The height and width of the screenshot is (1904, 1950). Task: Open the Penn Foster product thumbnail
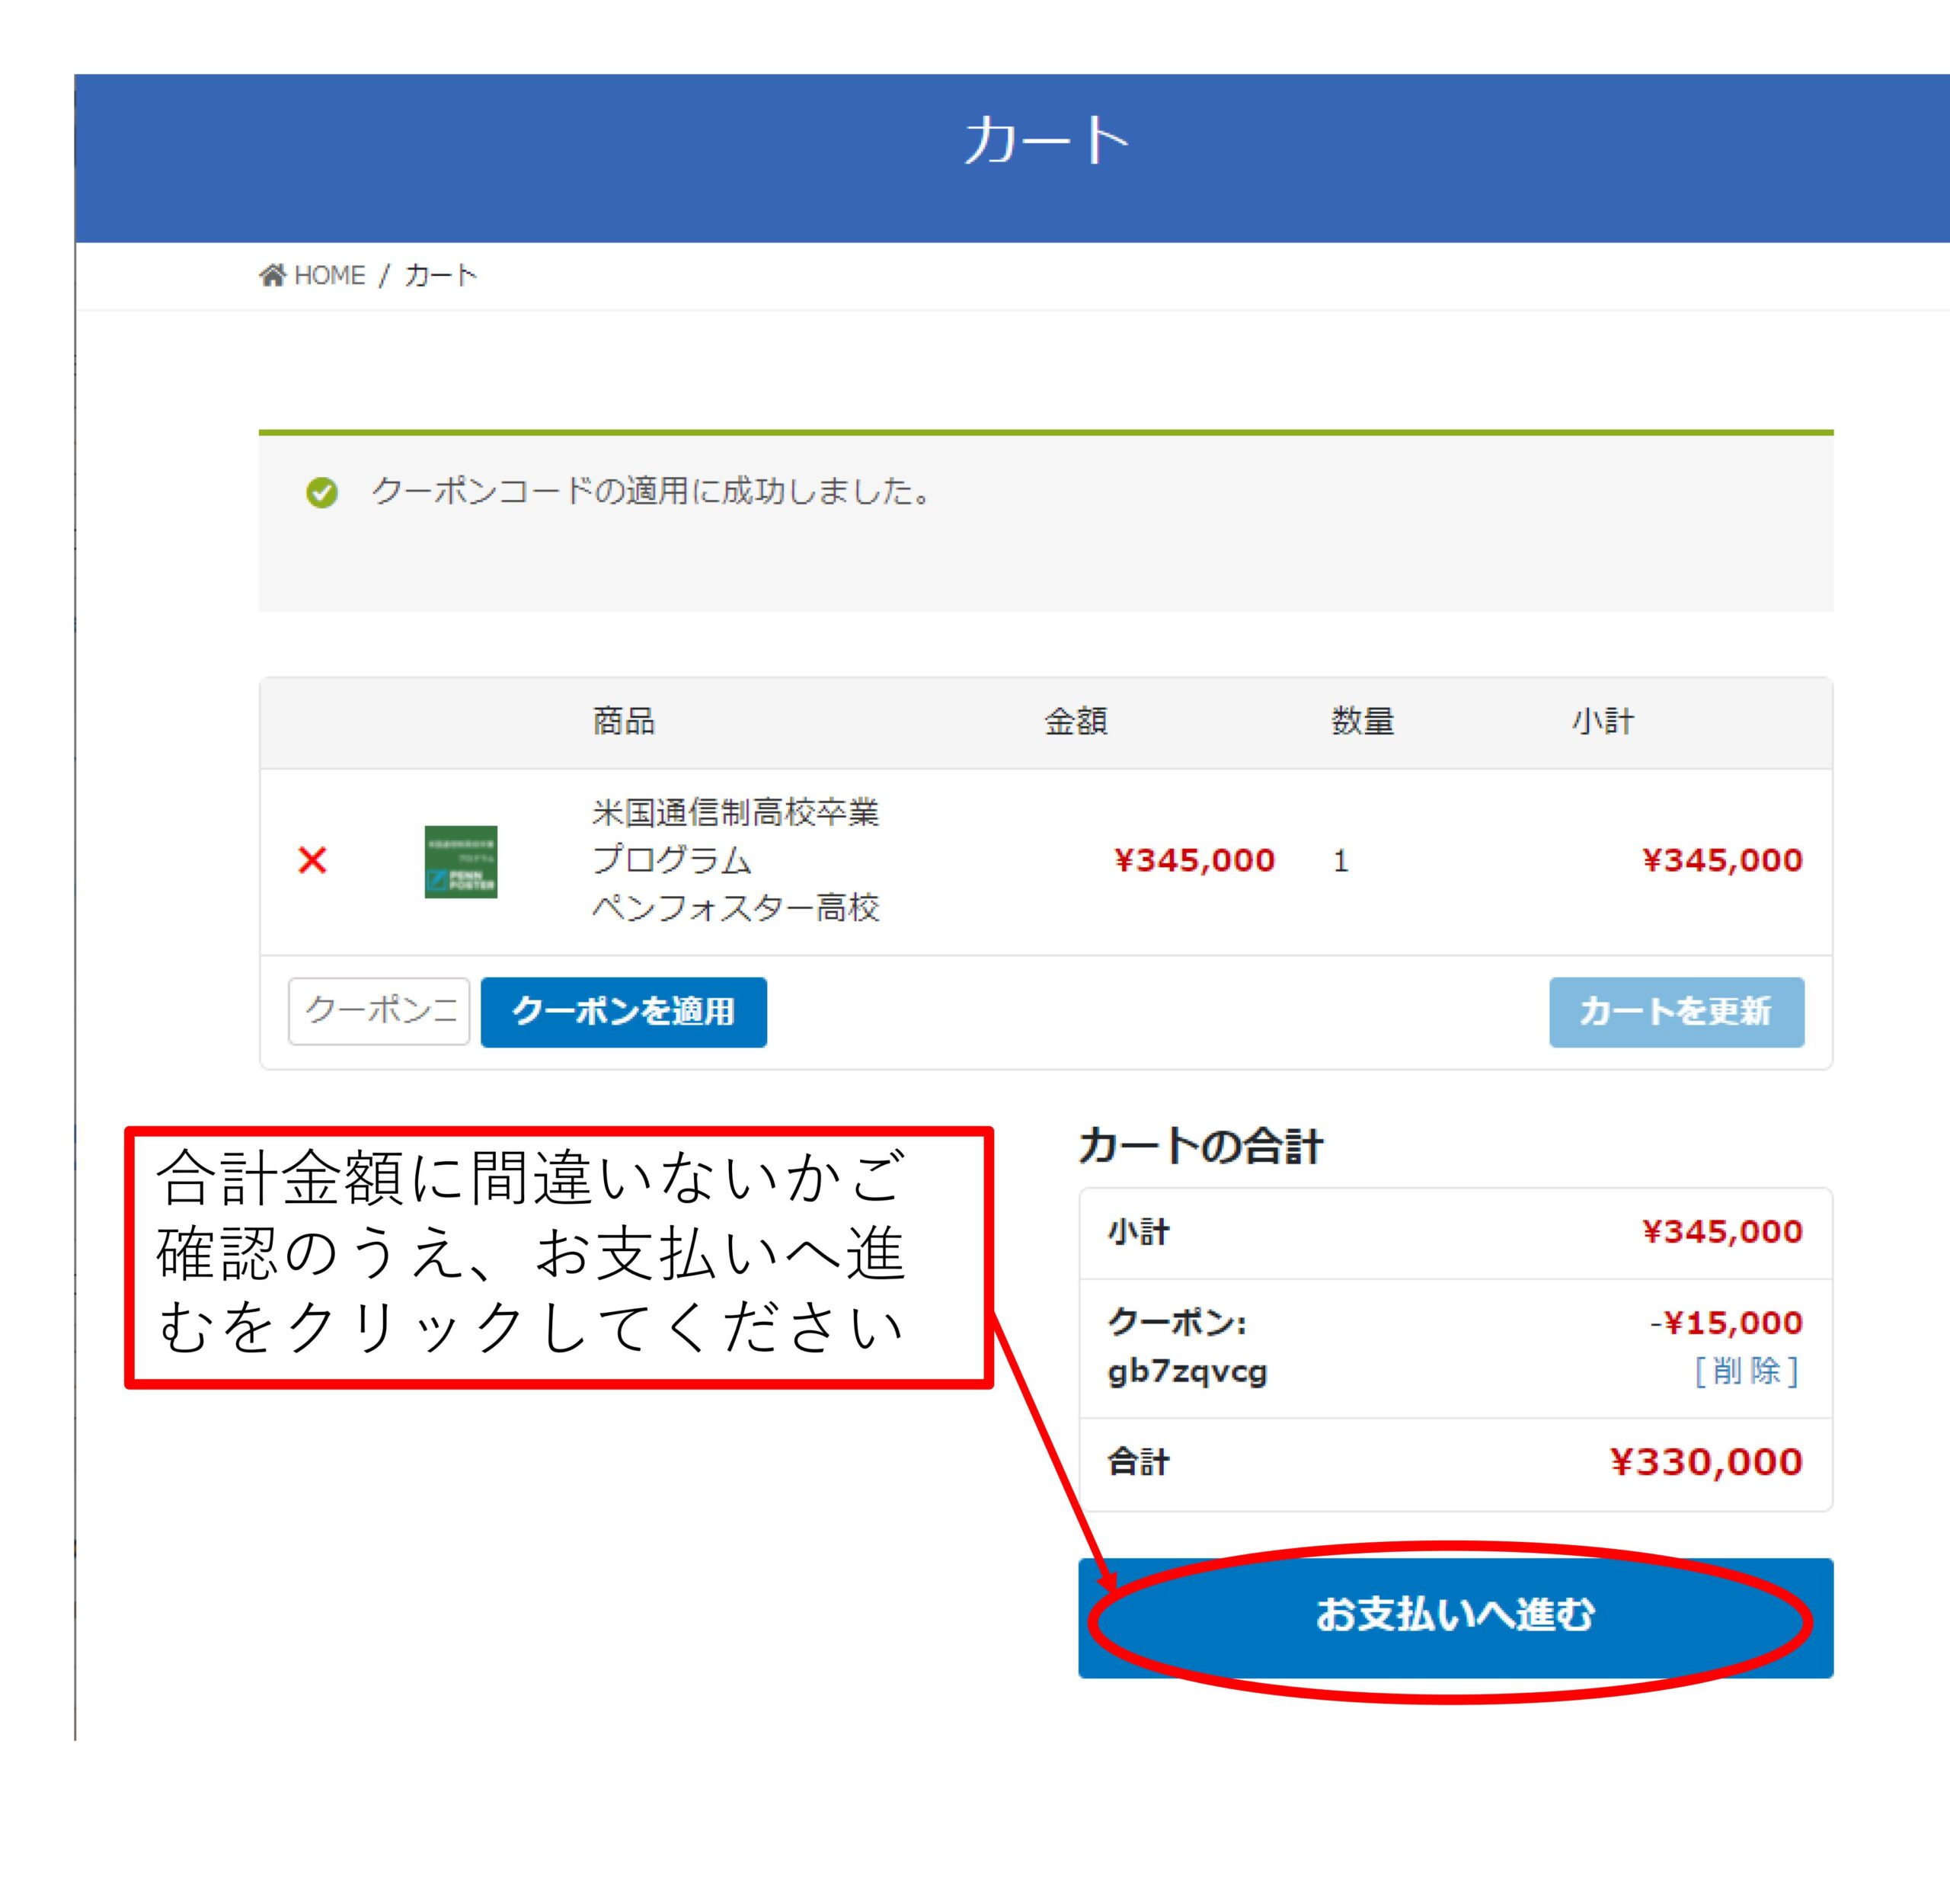click(x=461, y=861)
